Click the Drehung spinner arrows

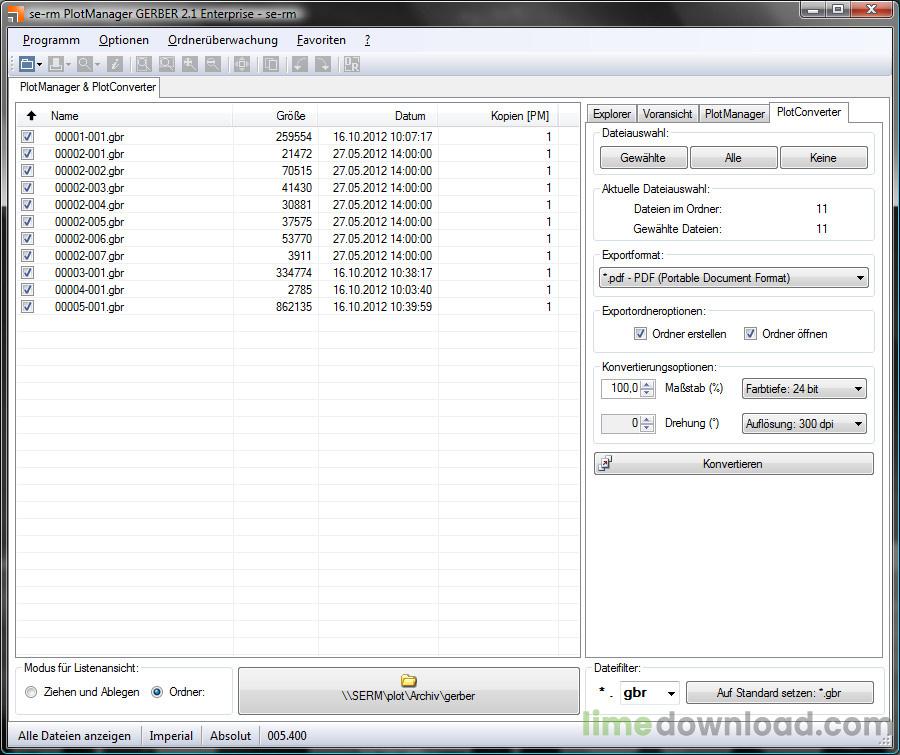647,424
